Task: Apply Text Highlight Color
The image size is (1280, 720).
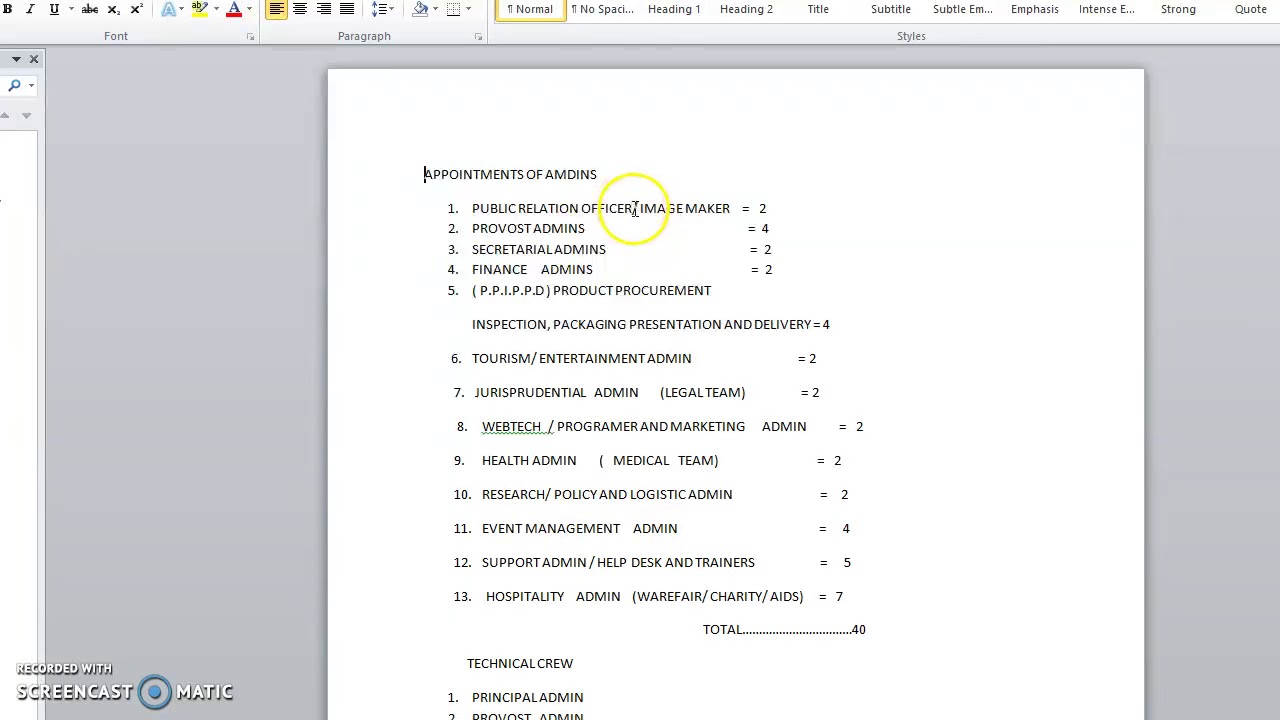Action: pos(199,9)
